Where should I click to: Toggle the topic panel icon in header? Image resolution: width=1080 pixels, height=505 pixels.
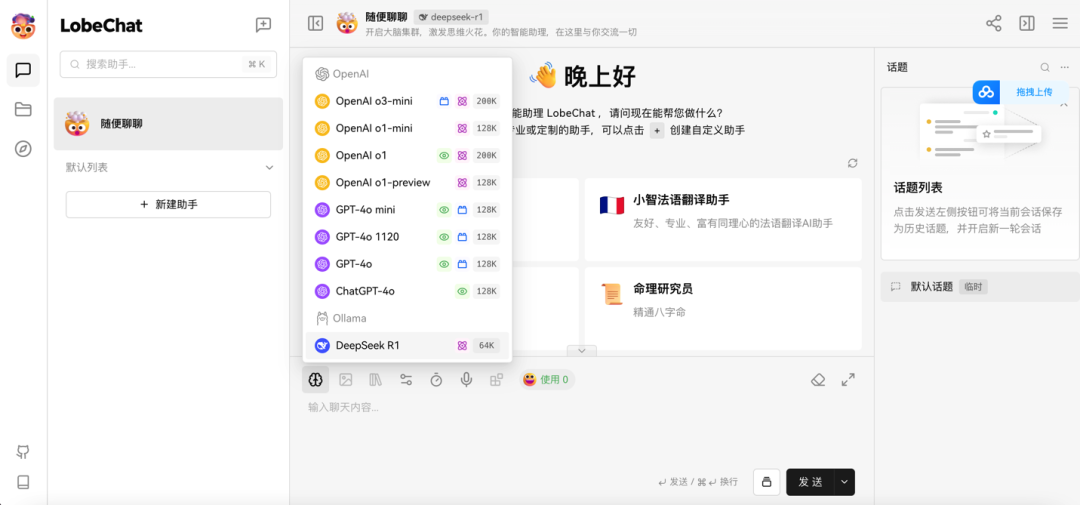click(1027, 23)
